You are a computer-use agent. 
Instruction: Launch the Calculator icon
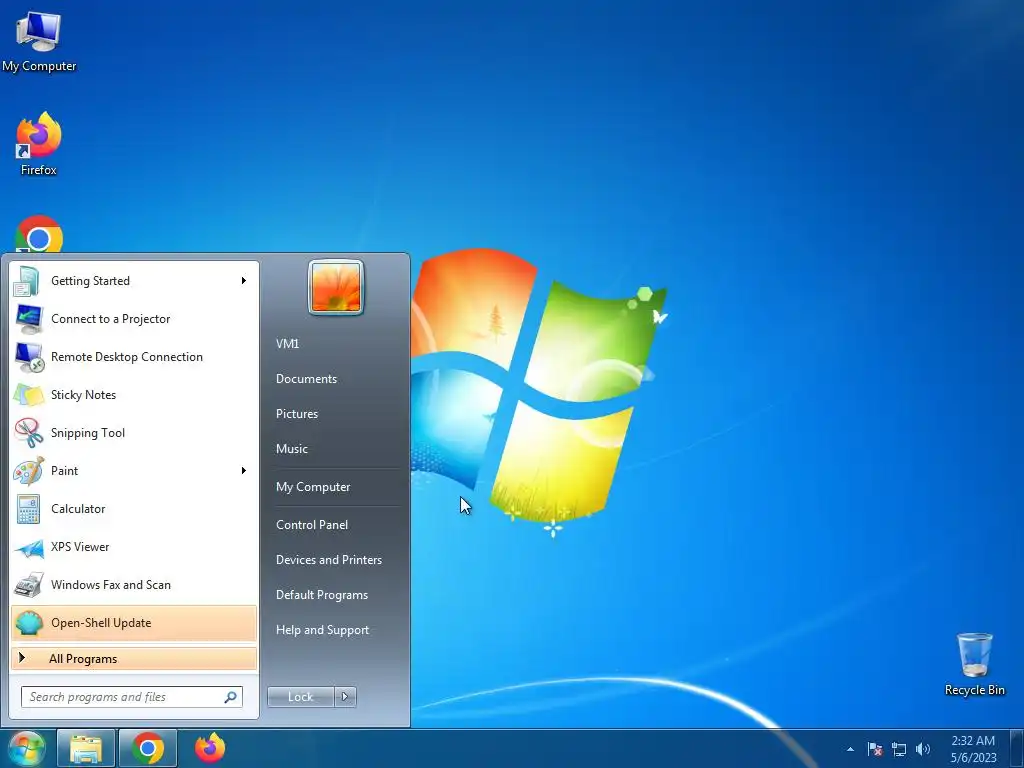click(x=28, y=509)
